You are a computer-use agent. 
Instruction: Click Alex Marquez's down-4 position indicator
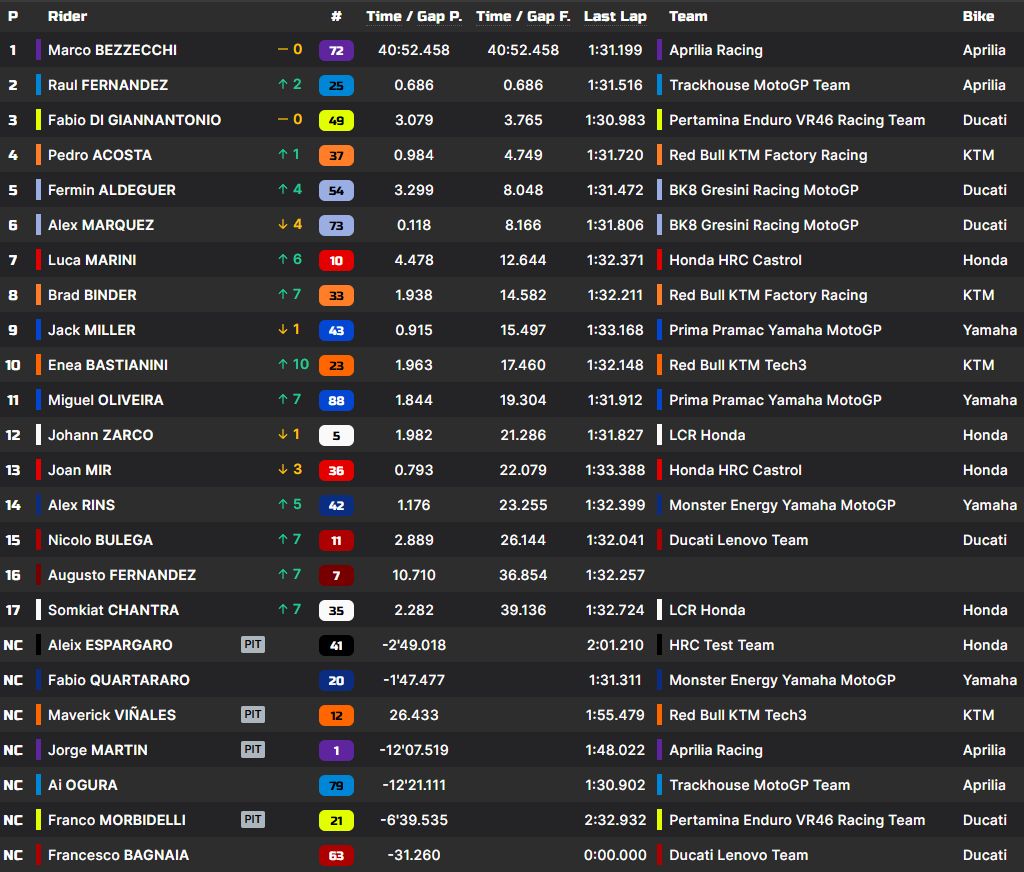pyautogui.click(x=290, y=225)
